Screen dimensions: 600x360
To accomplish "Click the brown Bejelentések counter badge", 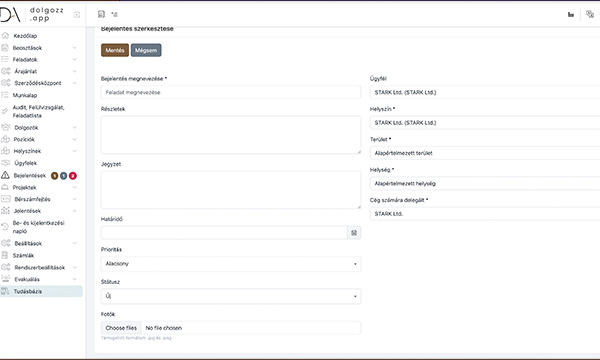I will click(55, 176).
